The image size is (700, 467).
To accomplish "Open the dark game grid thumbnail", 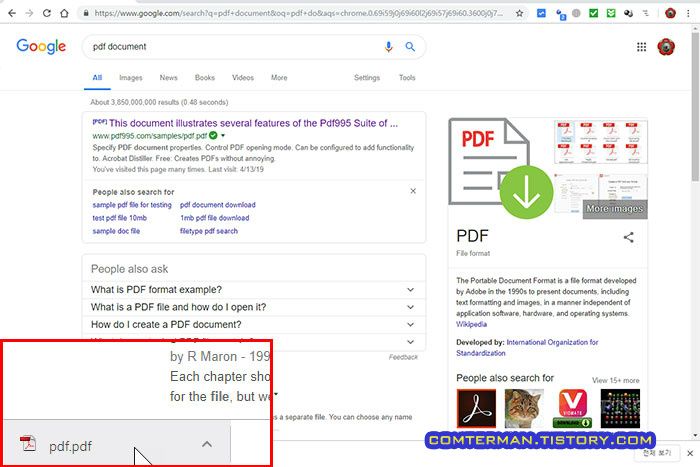I will (620, 409).
